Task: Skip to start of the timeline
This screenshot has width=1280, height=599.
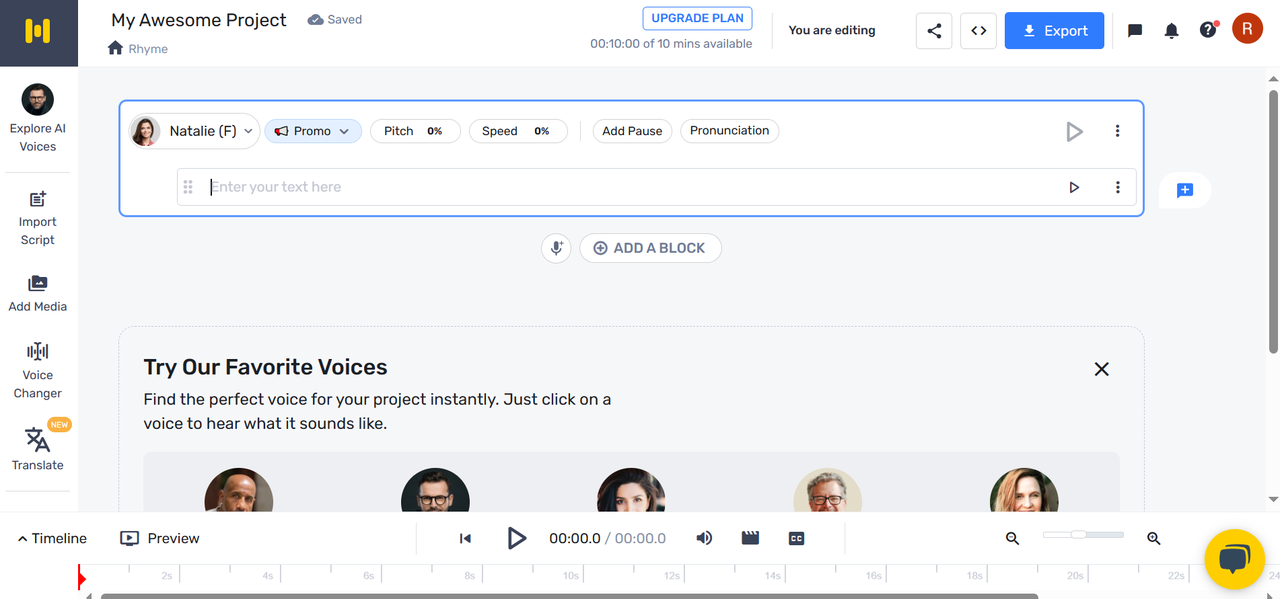Action: click(x=465, y=538)
